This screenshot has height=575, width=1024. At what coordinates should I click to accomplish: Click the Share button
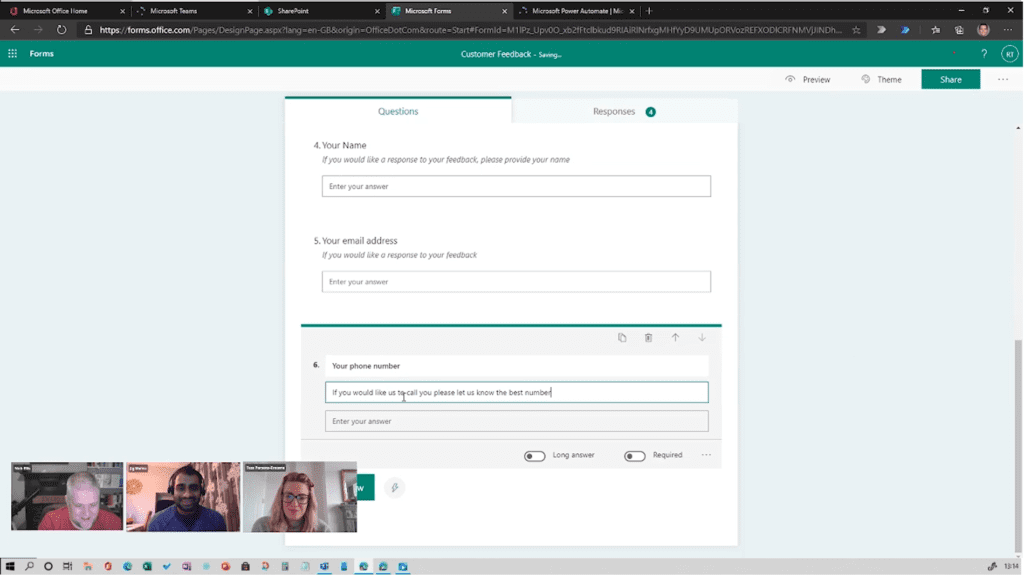click(950, 80)
